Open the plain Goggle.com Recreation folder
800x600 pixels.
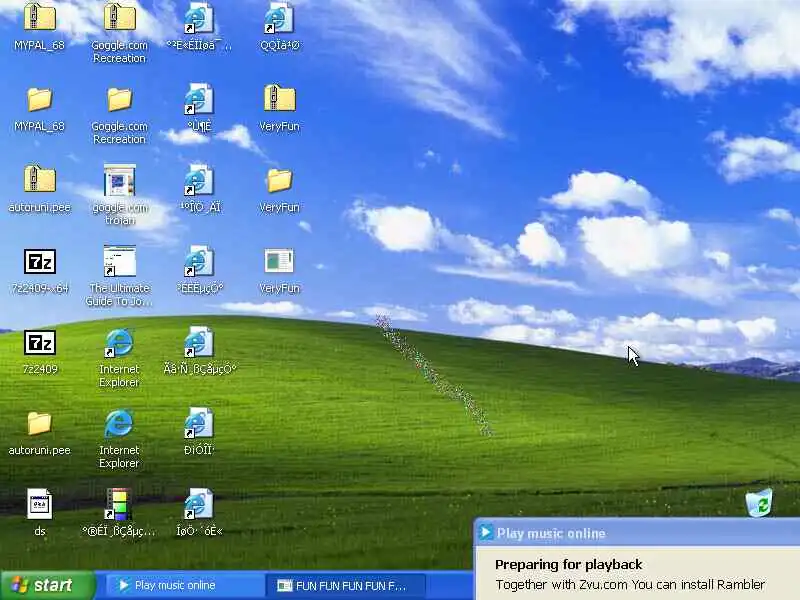pyautogui.click(x=119, y=99)
